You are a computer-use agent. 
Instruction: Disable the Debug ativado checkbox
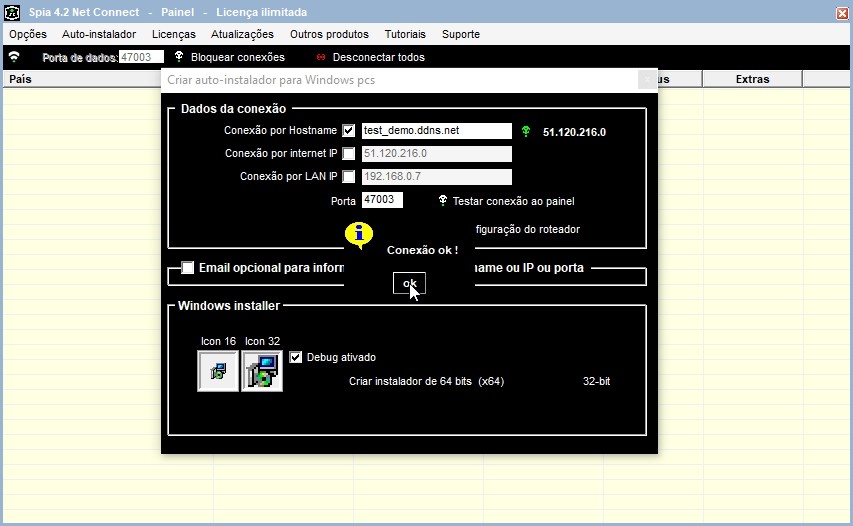[295, 357]
